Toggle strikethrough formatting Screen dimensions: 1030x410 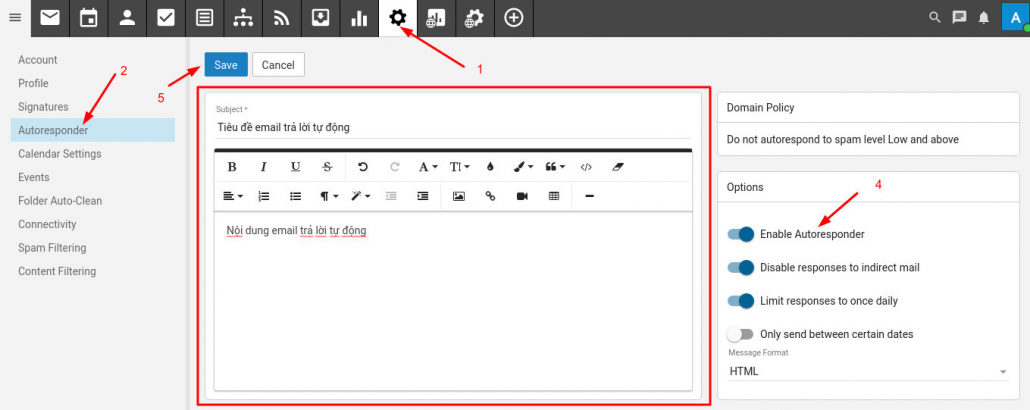327,167
